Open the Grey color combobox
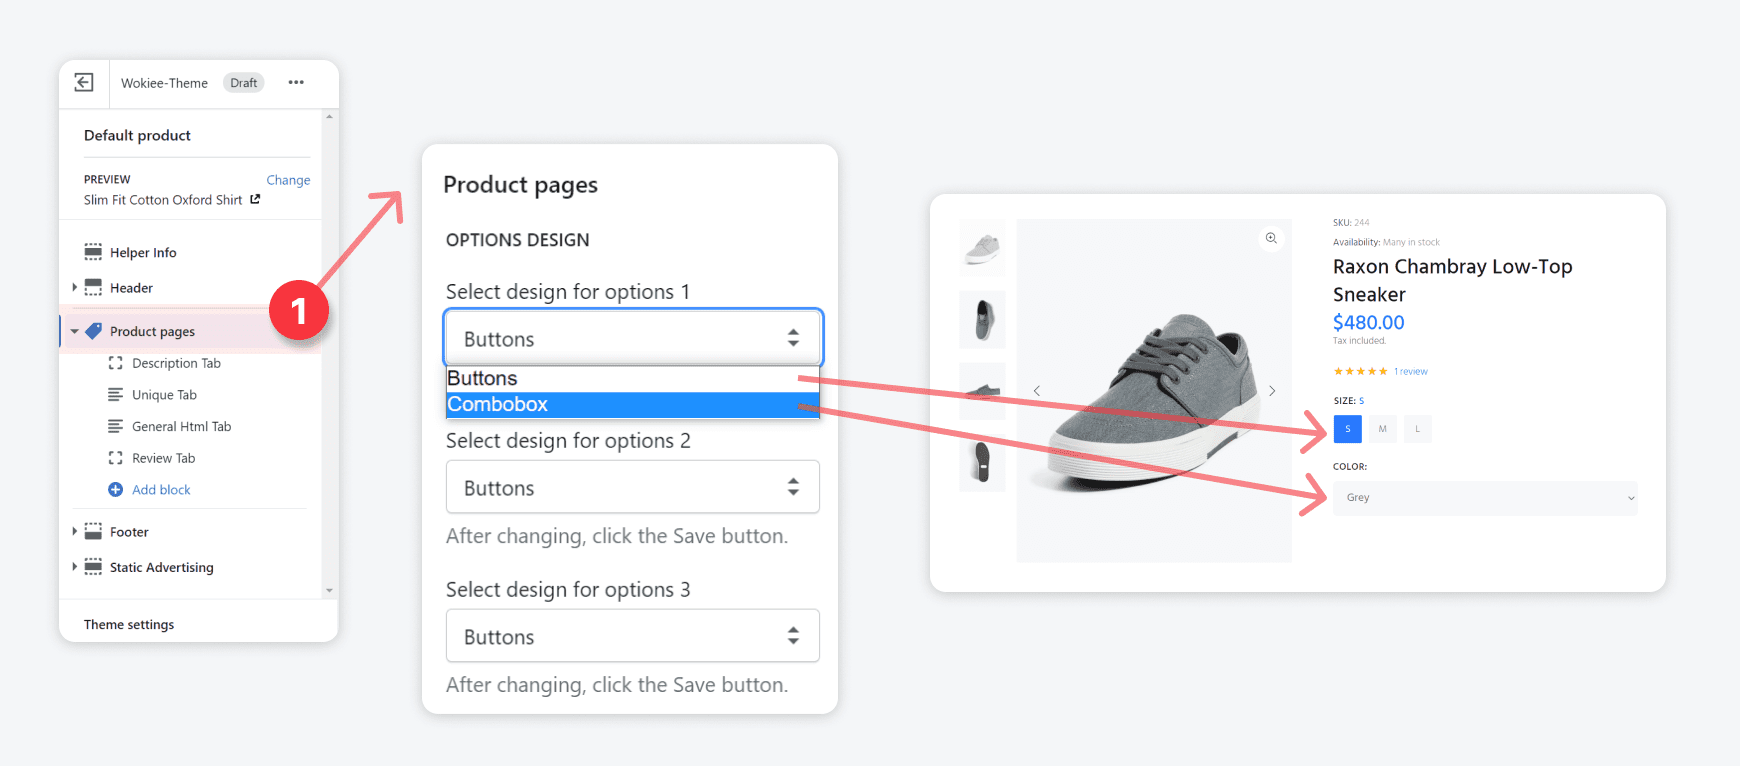 [1484, 498]
